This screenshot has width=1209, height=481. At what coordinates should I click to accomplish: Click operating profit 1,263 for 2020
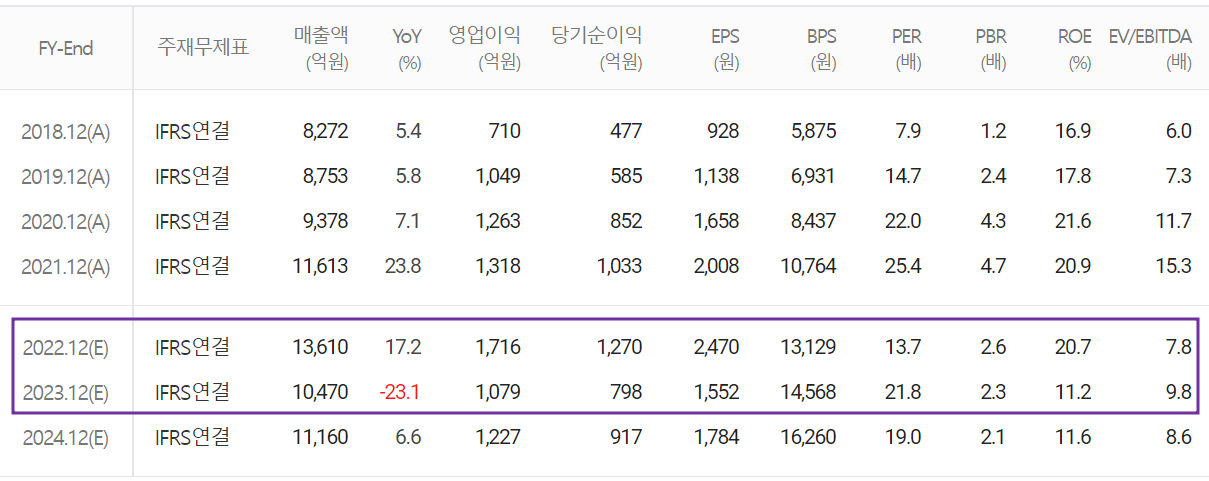click(x=498, y=221)
